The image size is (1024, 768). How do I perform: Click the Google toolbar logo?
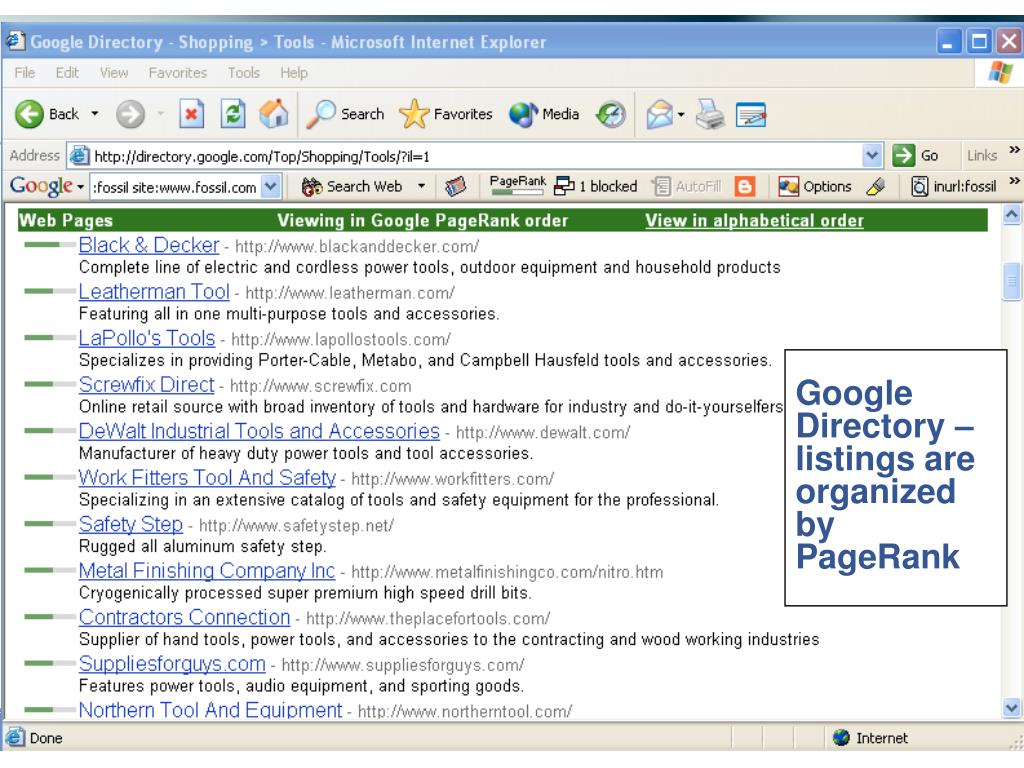41,187
